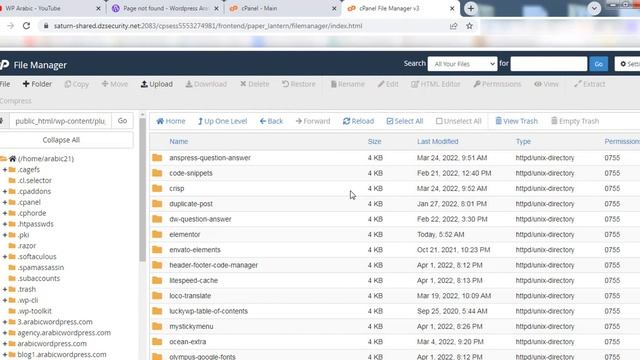This screenshot has height=360, width=640.
Task: Click the Back navigation button
Action: point(271,121)
